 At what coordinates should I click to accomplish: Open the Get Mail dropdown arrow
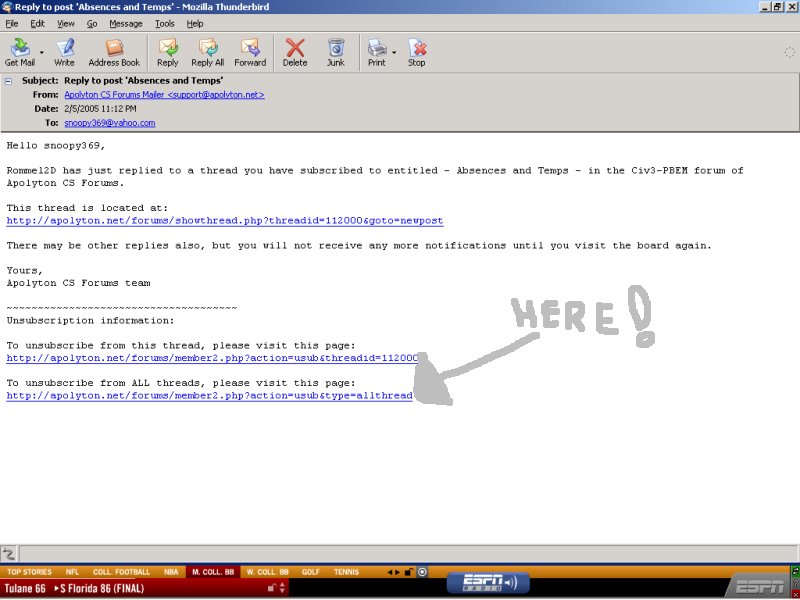(x=42, y=52)
